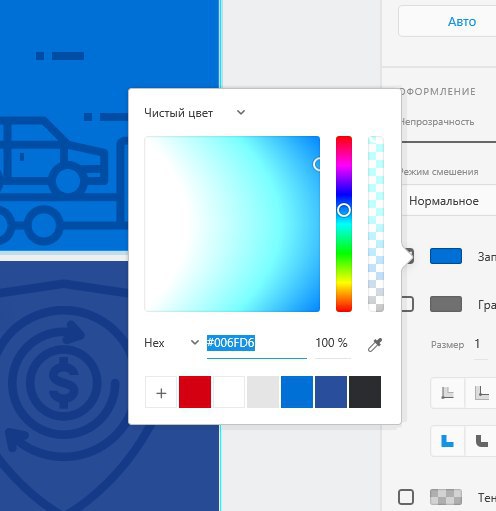
Task: Select the light gray saved swatch
Action: tap(263, 392)
